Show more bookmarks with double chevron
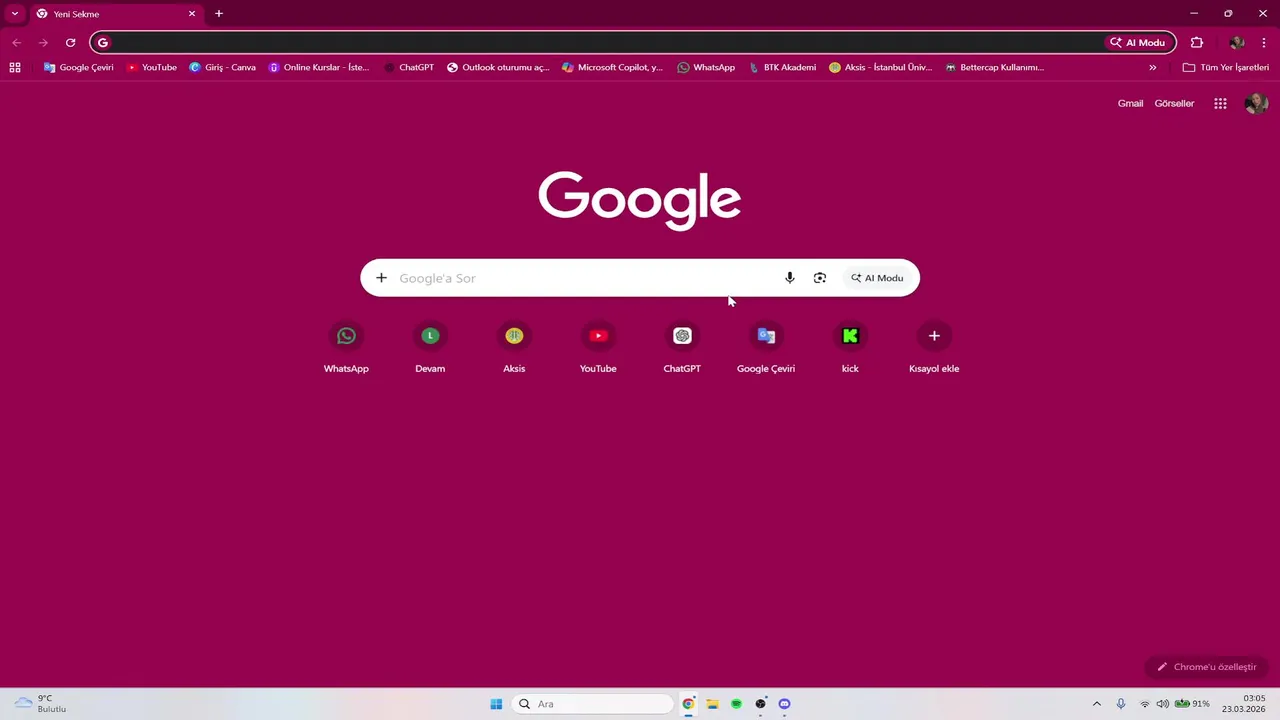The height and width of the screenshot is (720, 1280). 1152,67
